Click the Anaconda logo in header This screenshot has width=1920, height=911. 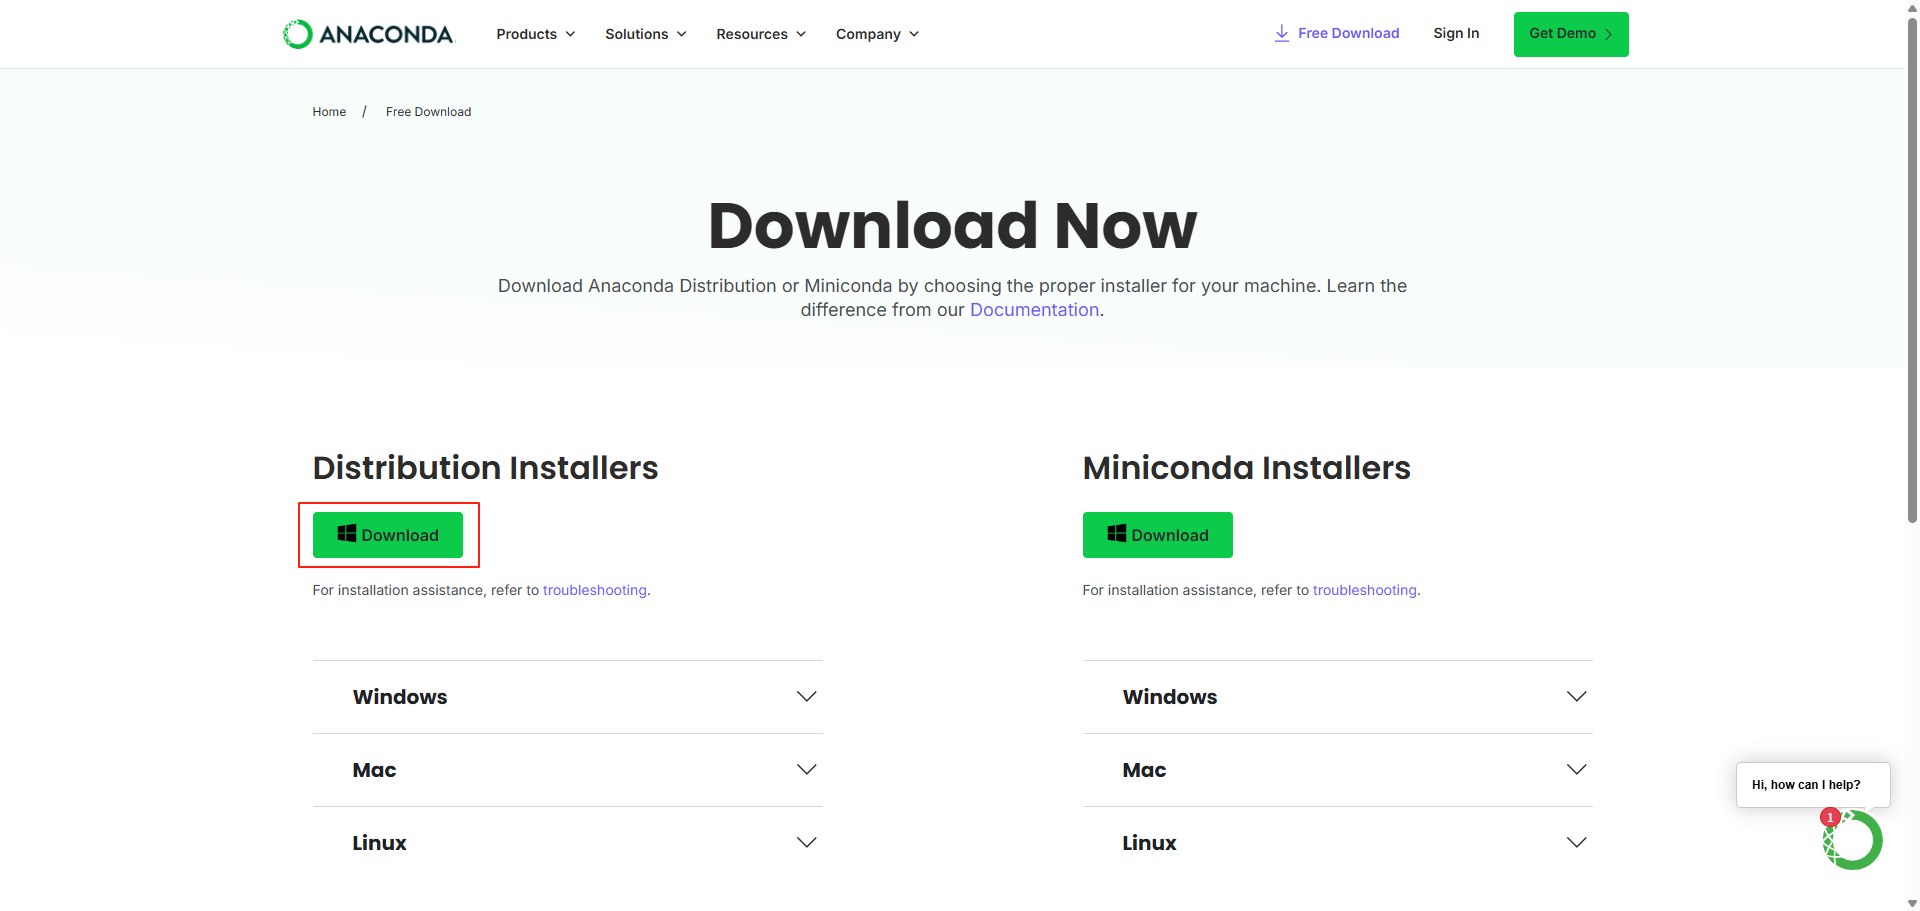tap(368, 34)
